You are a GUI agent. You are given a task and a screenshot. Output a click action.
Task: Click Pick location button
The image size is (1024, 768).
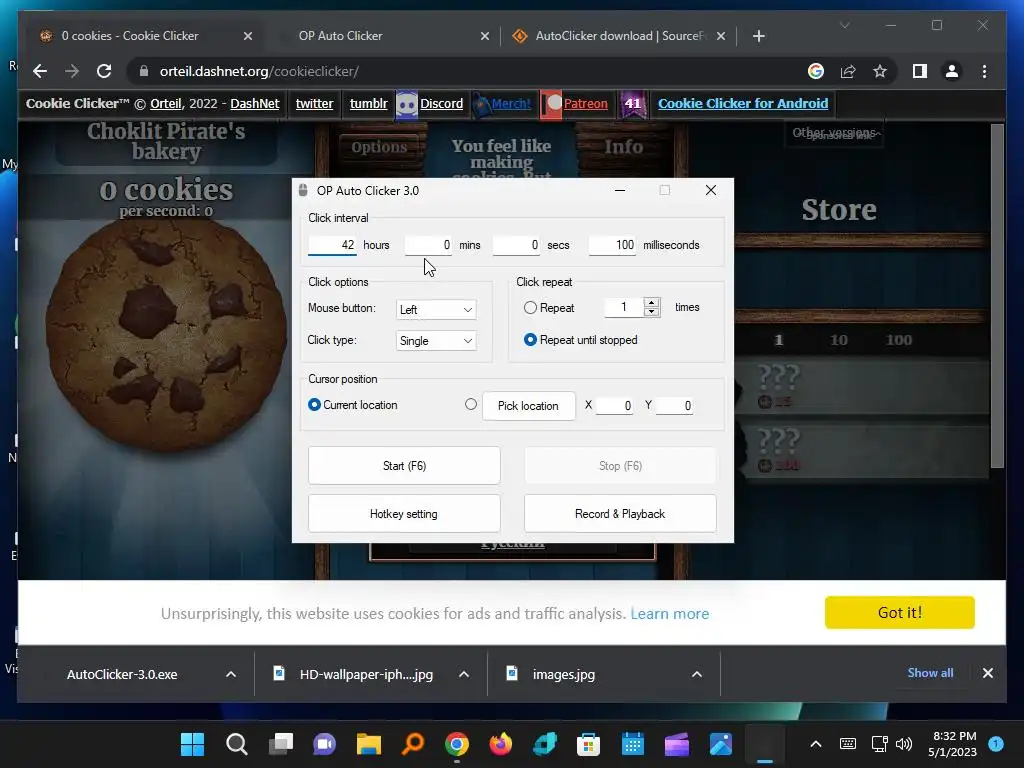click(x=528, y=406)
